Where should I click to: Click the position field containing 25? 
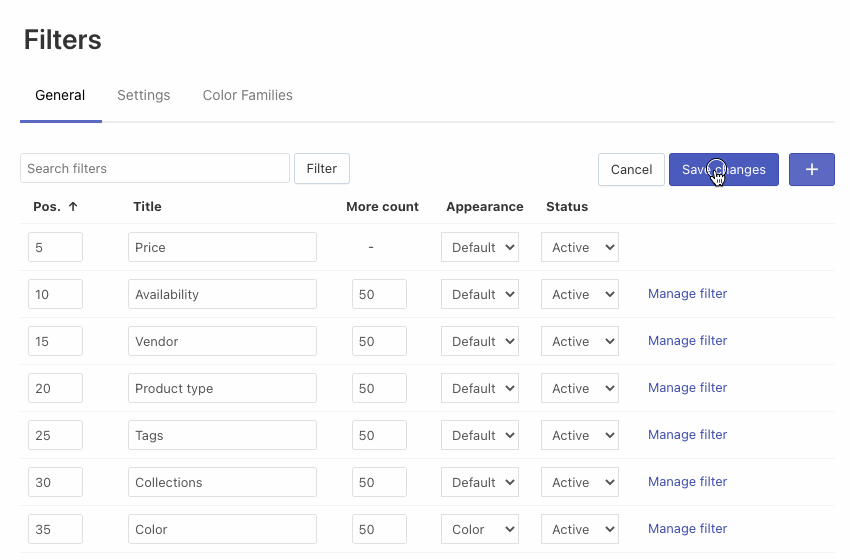pyautogui.click(x=55, y=435)
